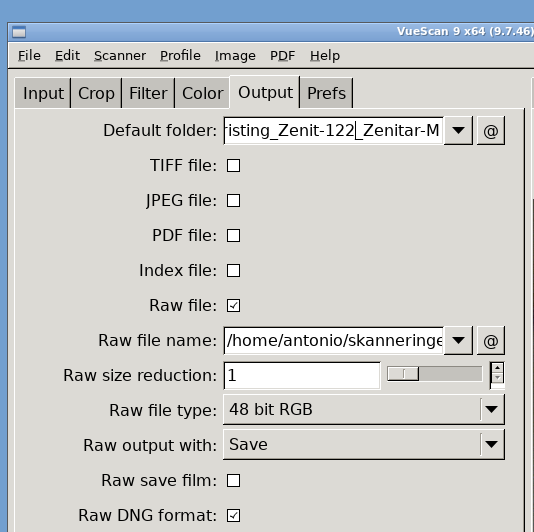Click the VueScan 9 x64 title bar text
The height and width of the screenshot is (532, 534).
[465, 31]
